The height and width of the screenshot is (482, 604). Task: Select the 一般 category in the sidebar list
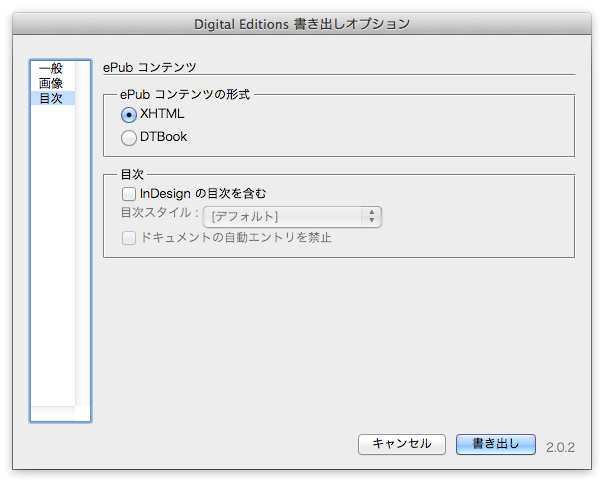click(x=53, y=69)
